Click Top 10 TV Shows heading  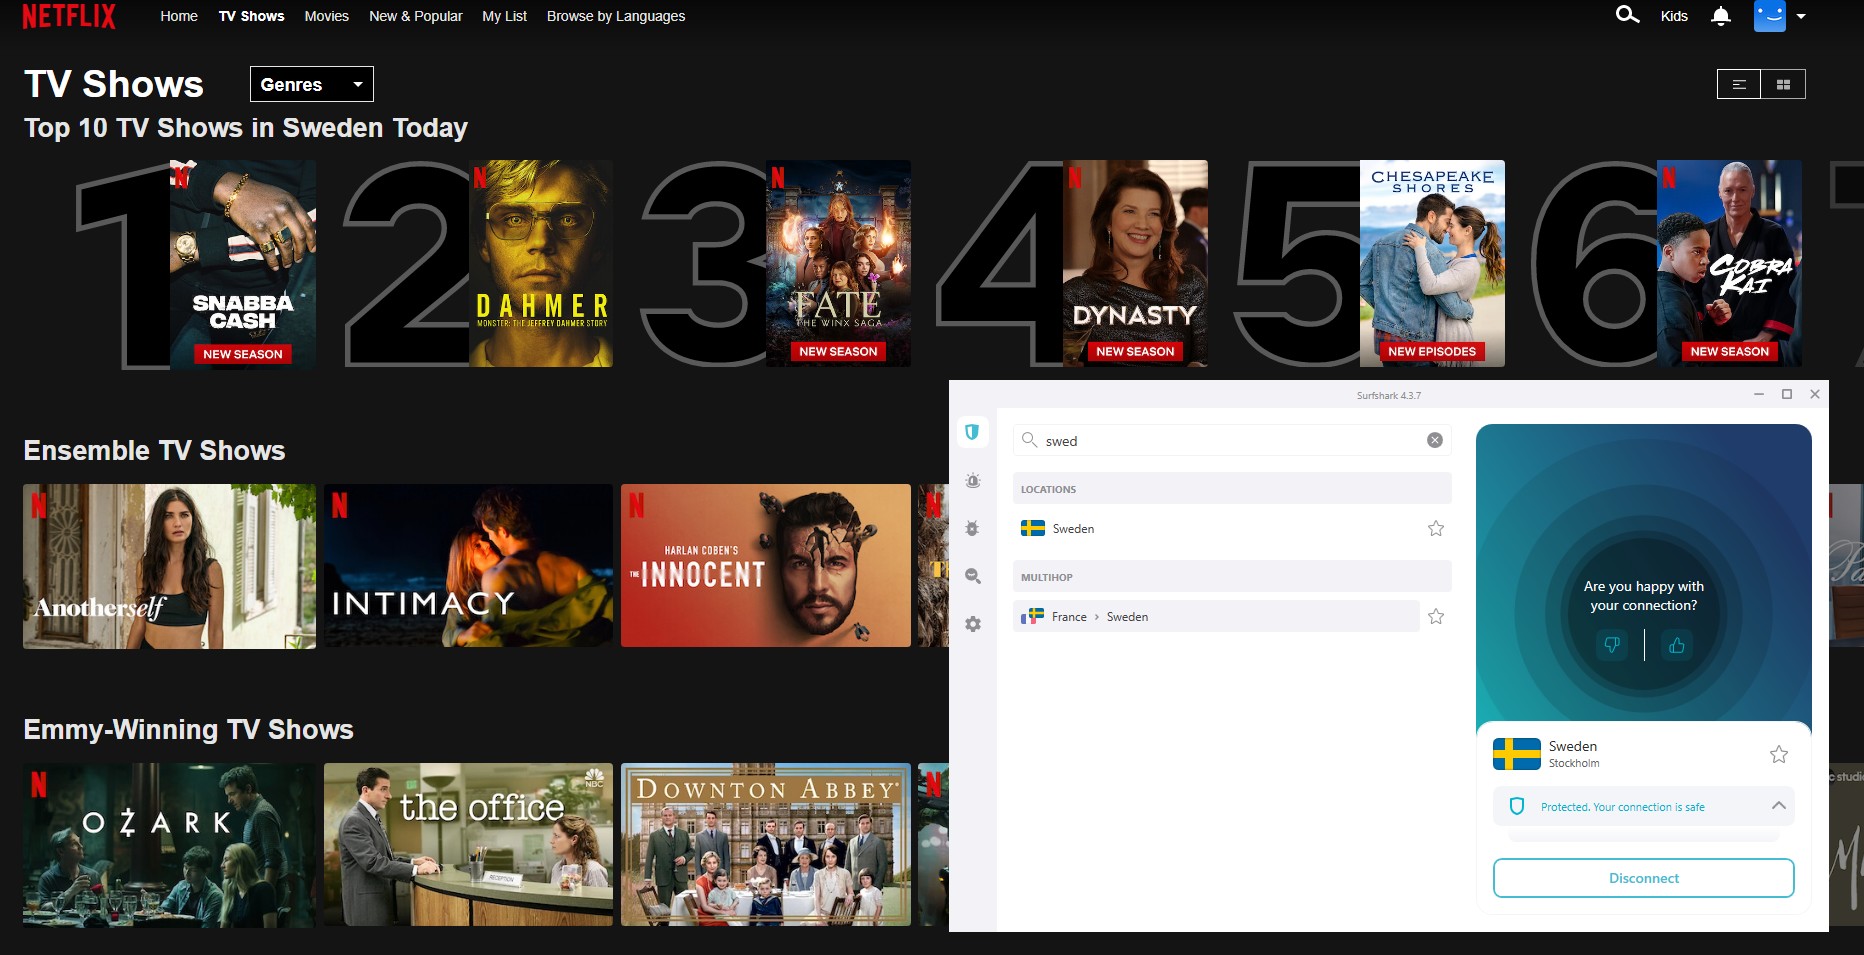[246, 128]
